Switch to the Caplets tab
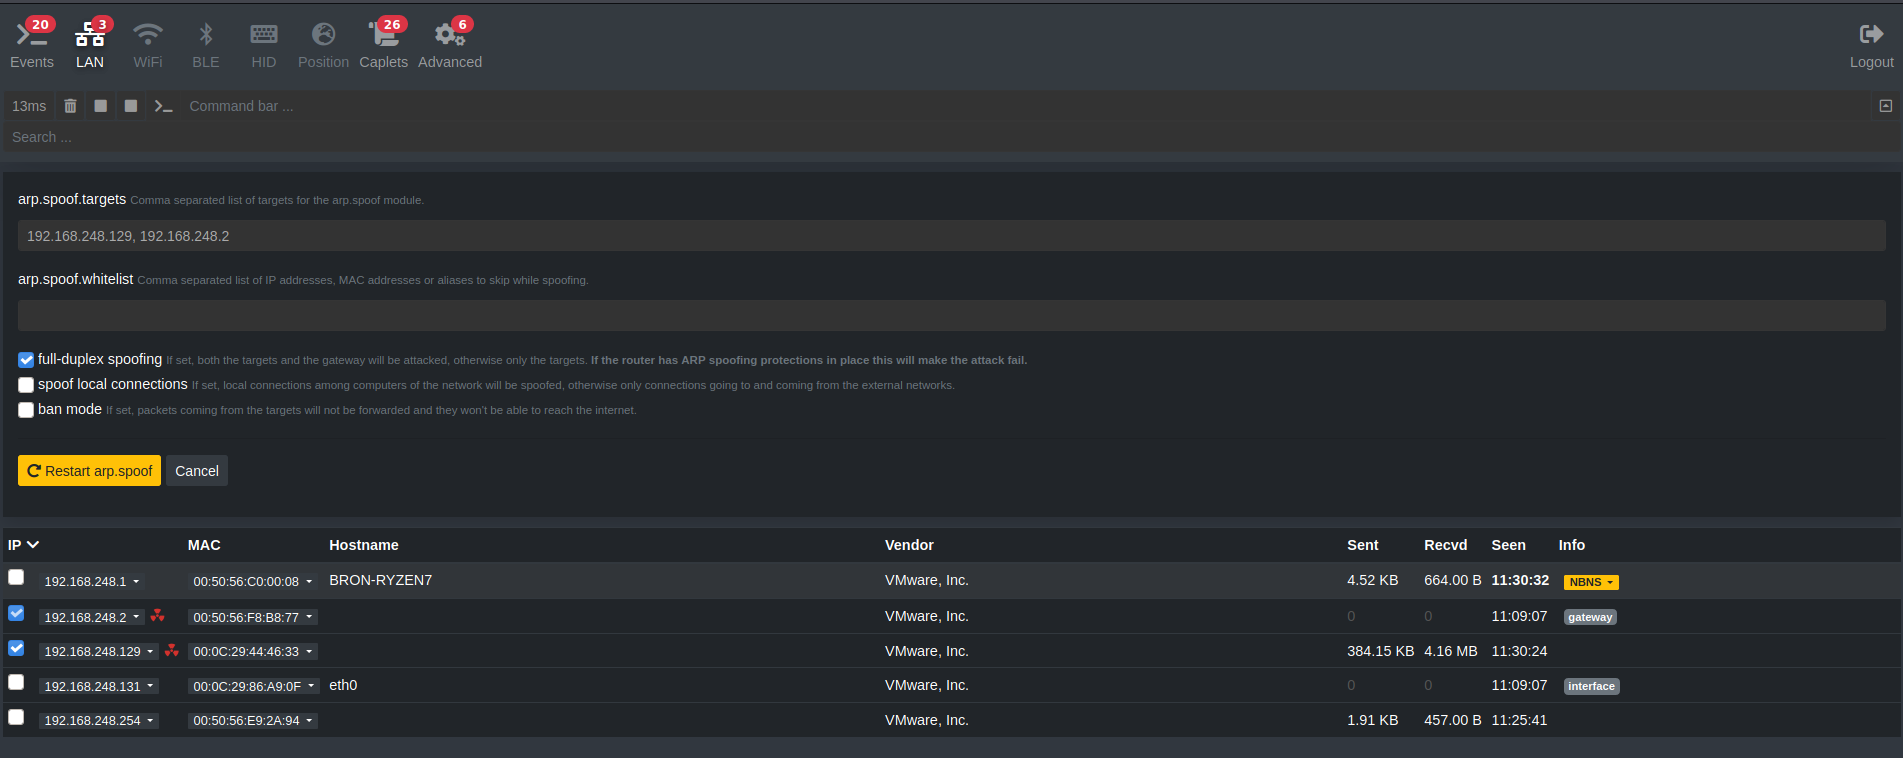 (x=383, y=45)
